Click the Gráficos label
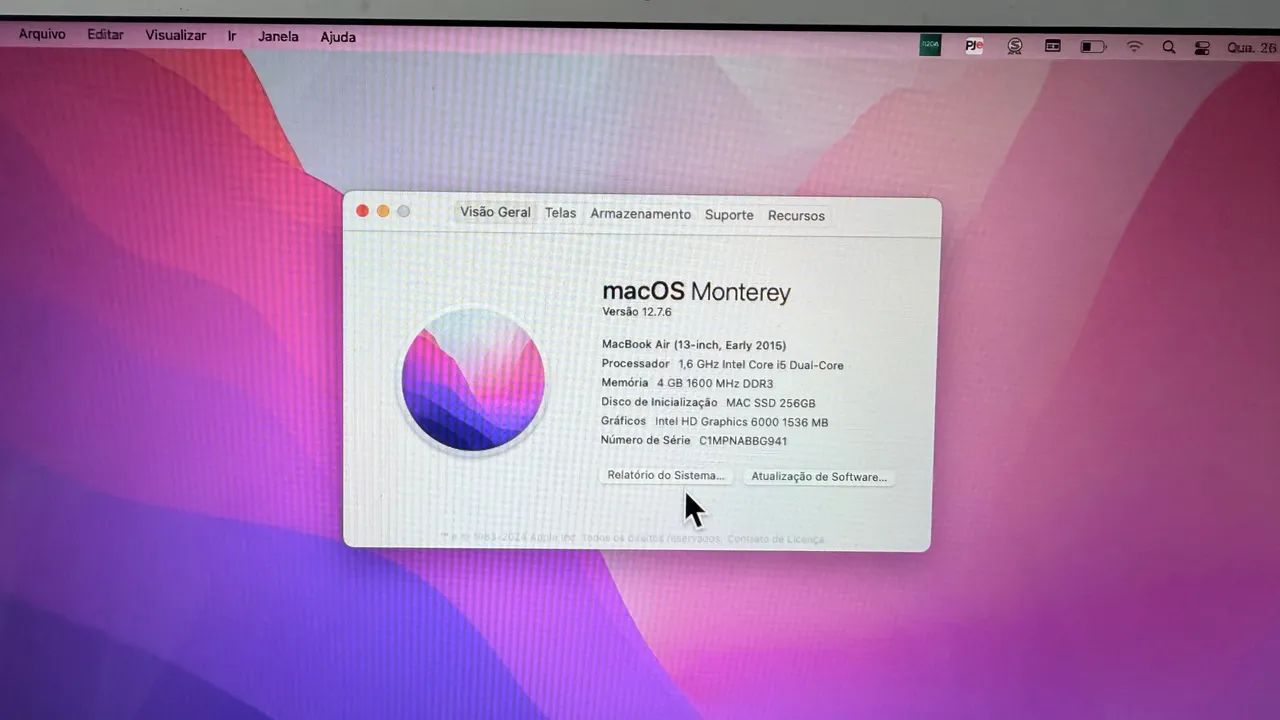 (623, 421)
